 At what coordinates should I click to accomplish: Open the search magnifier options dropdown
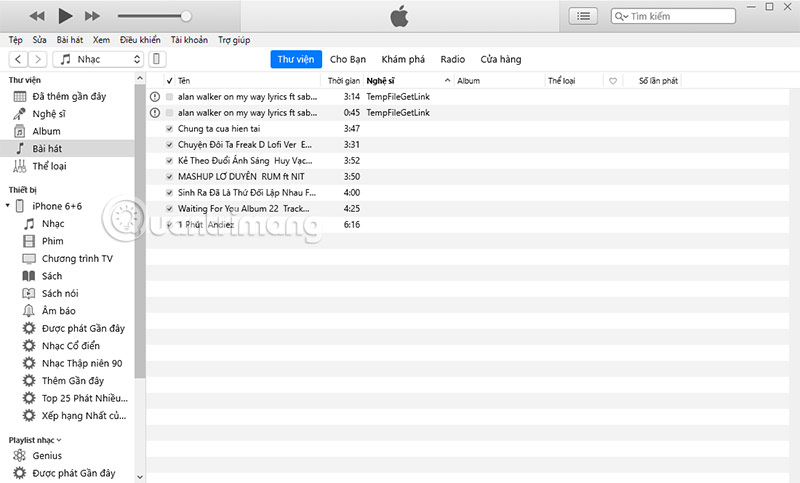click(621, 16)
